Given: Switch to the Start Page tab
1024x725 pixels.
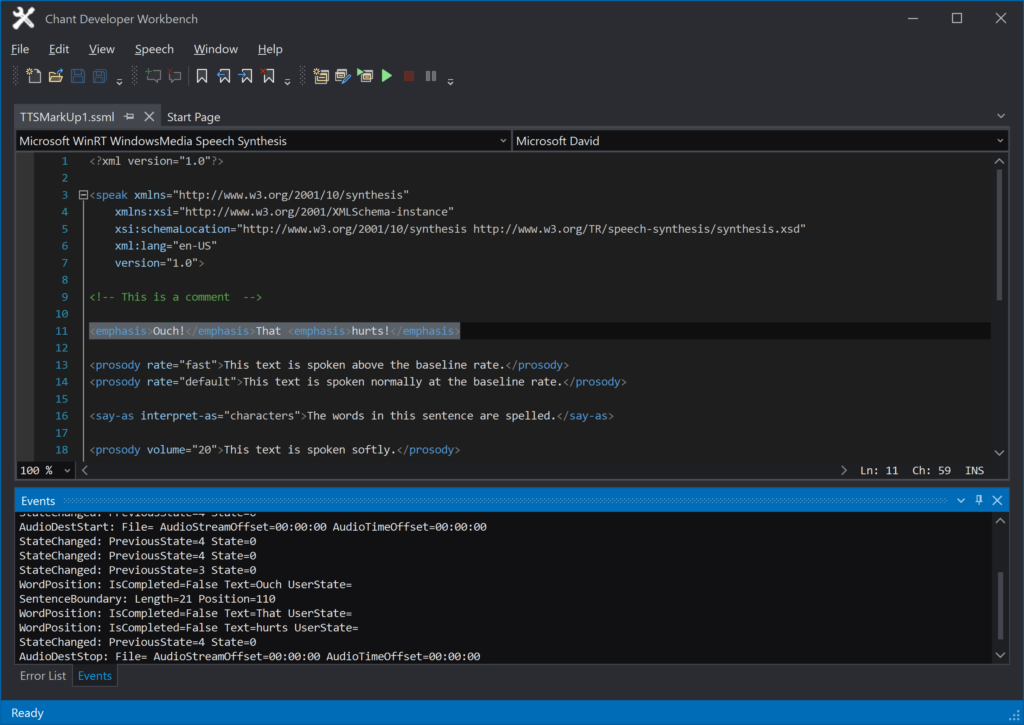Looking at the screenshot, I should pos(193,117).
